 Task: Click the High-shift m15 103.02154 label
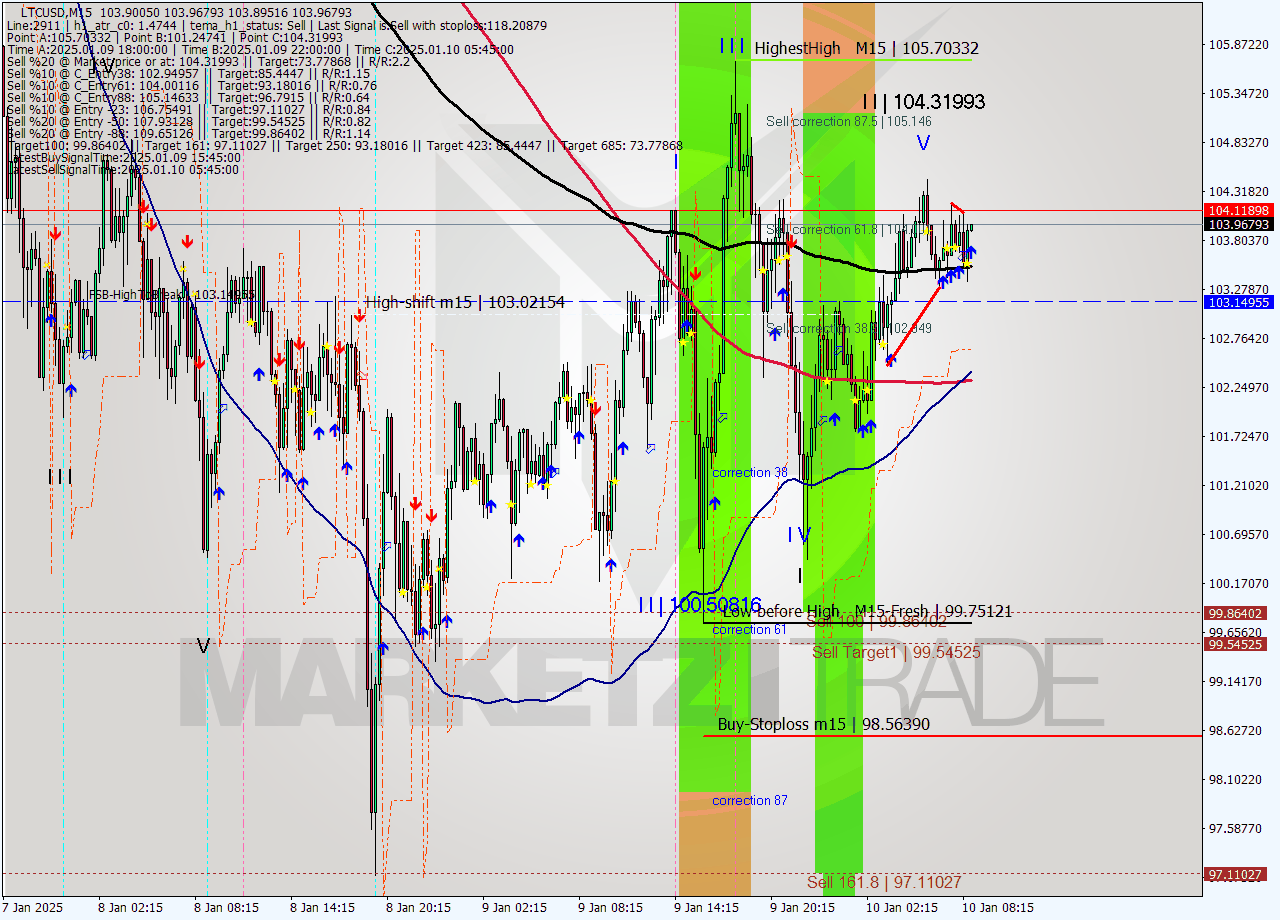465,301
